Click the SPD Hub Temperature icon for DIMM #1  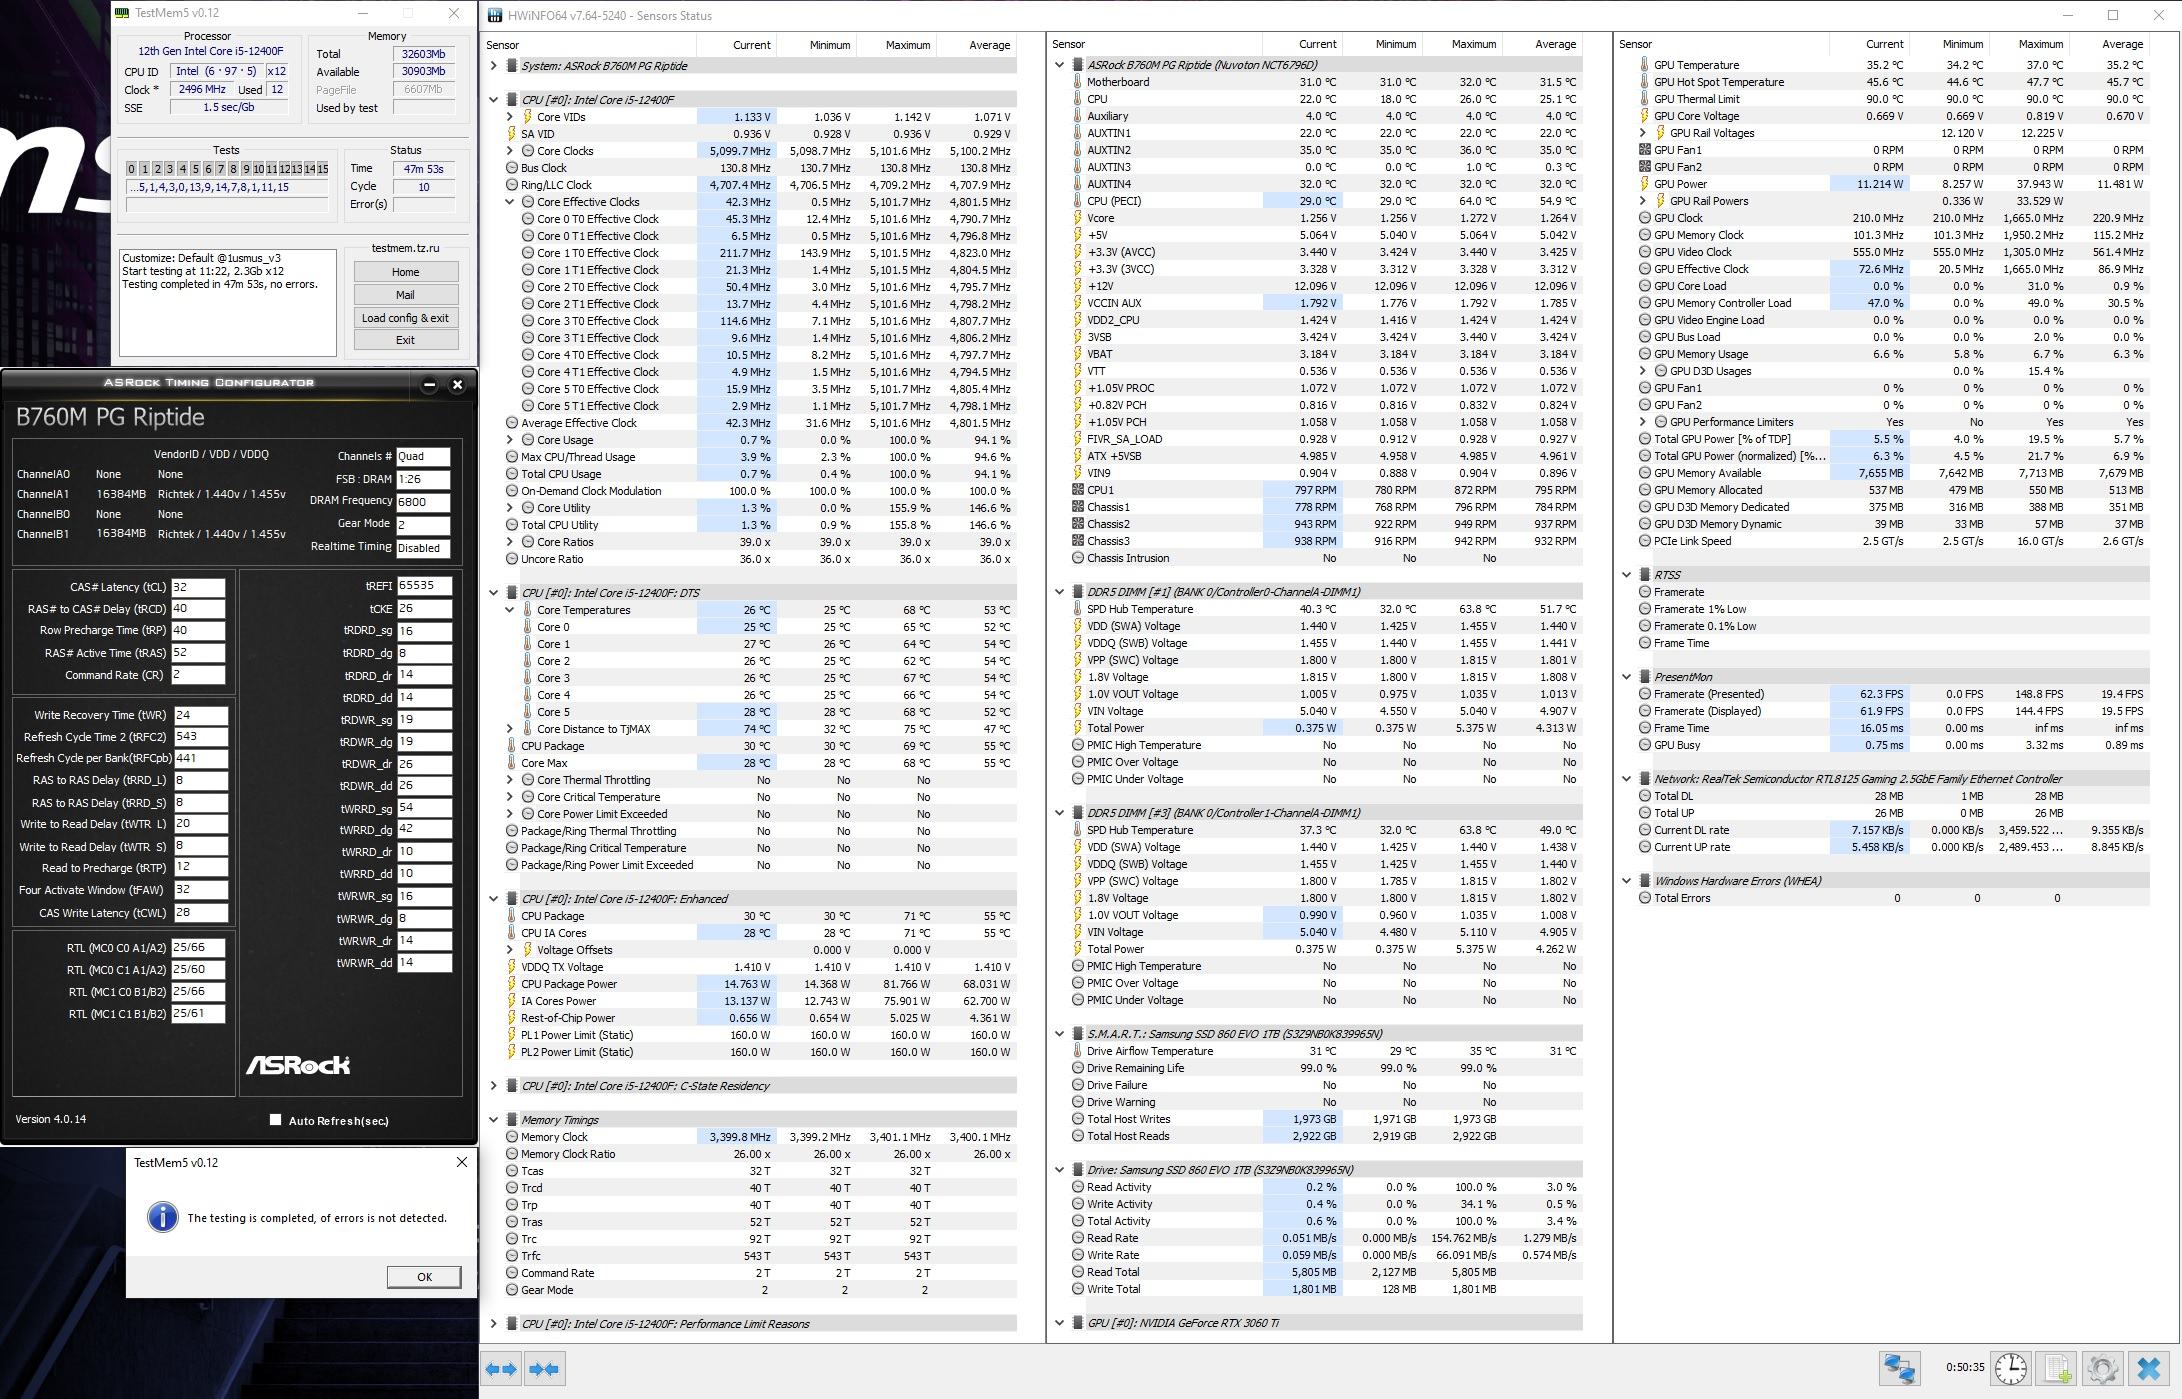pos(1078,609)
